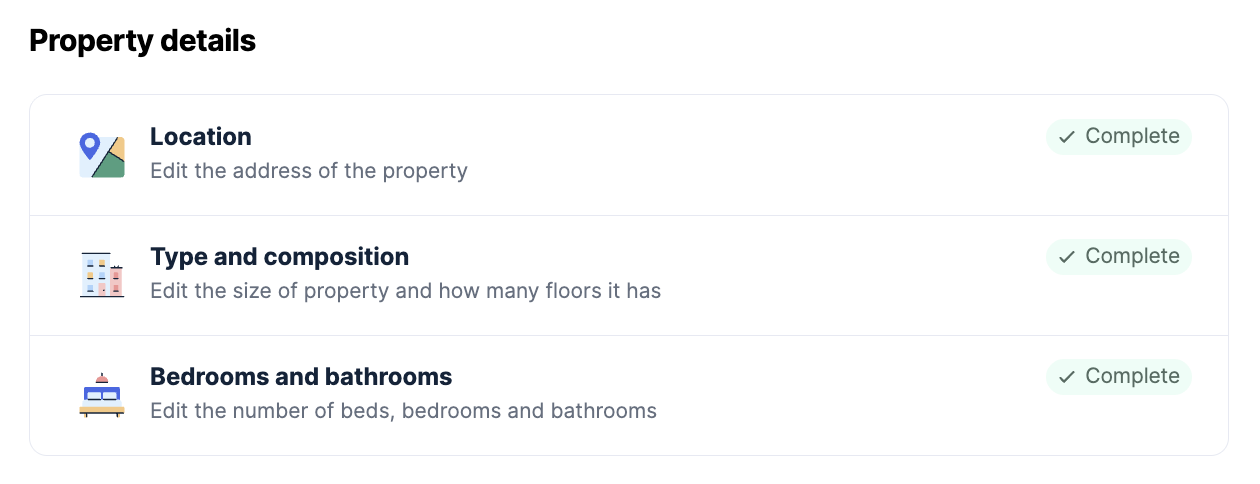Image resolution: width=1260 pixels, height=484 pixels.
Task: Click 'Edit the number of beds' description
Action: (x=403, y=411)
